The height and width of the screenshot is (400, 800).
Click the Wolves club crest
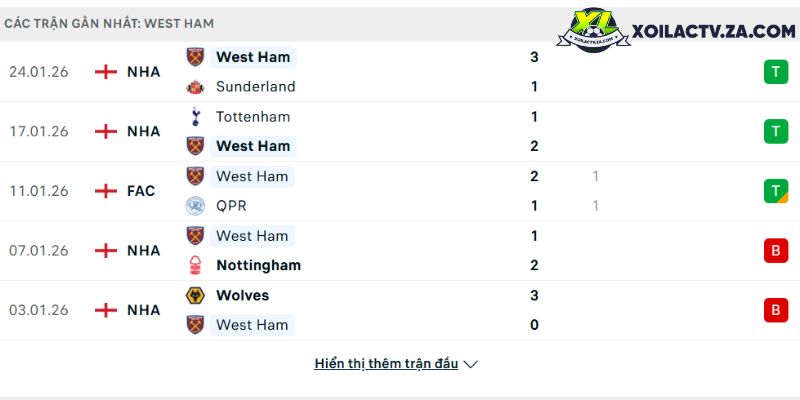click(195, 296)
